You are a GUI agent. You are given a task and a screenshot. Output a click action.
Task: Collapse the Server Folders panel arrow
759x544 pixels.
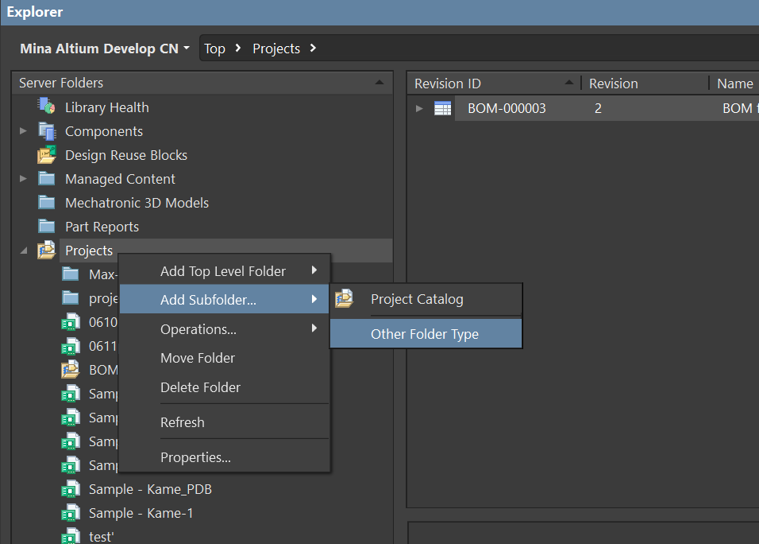pyautogui.click(x=380, y=82)
